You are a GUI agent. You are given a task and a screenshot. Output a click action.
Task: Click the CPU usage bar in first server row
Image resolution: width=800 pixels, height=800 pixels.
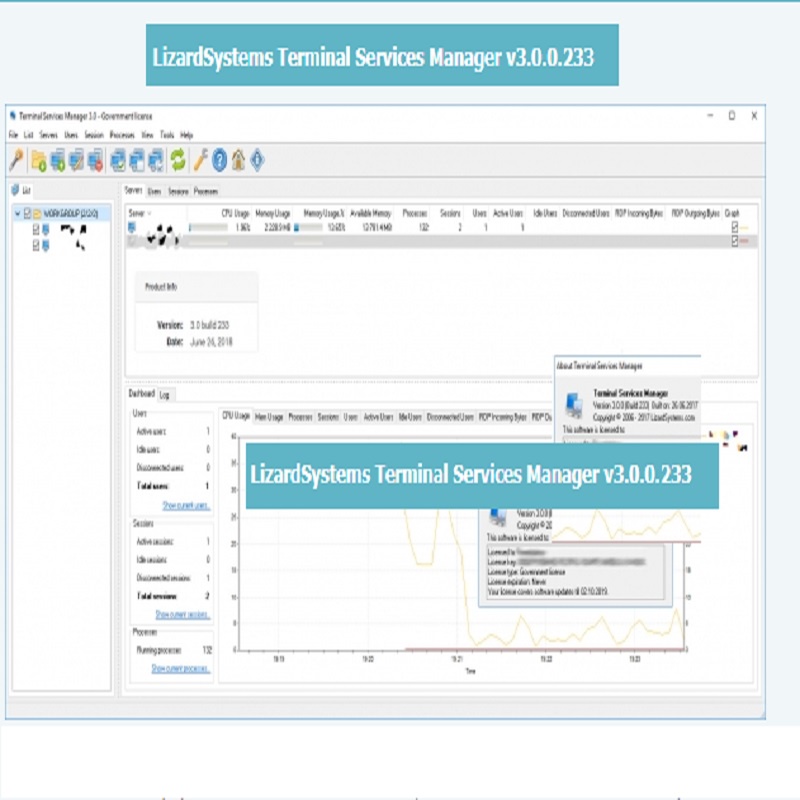(208, 228)
